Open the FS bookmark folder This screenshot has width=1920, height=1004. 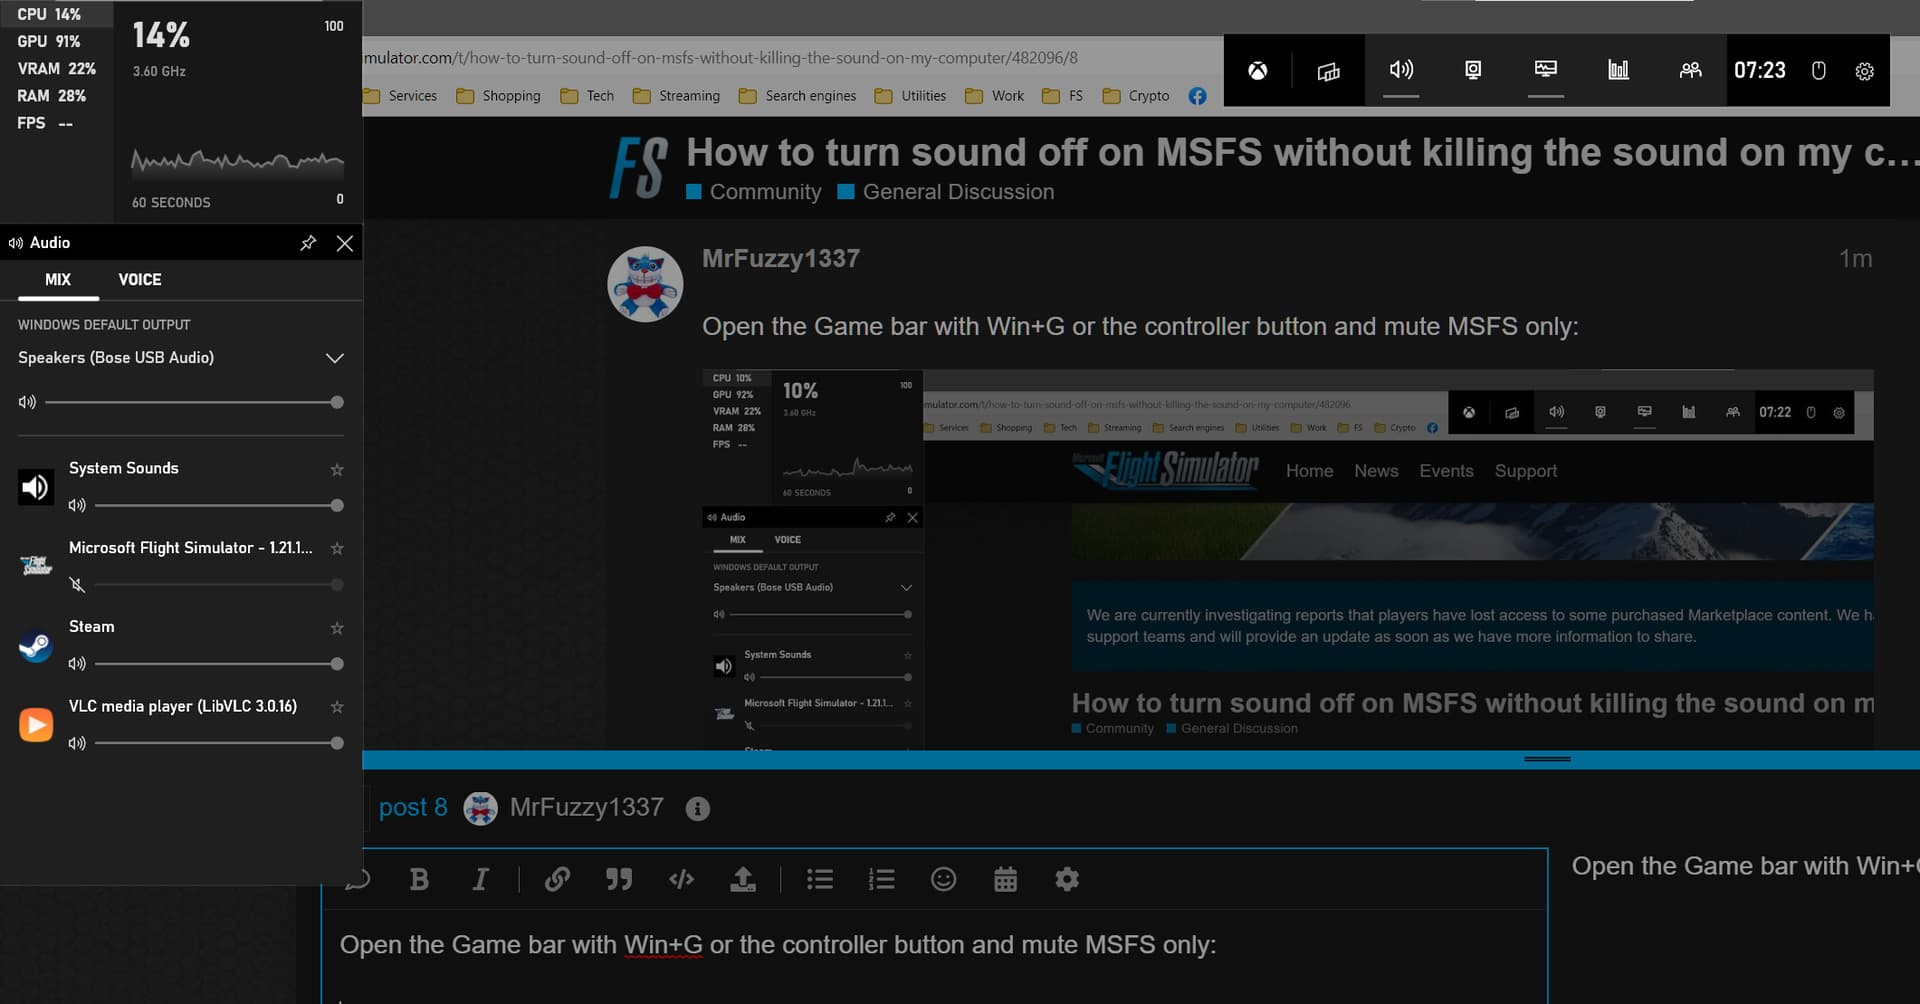1062,96
